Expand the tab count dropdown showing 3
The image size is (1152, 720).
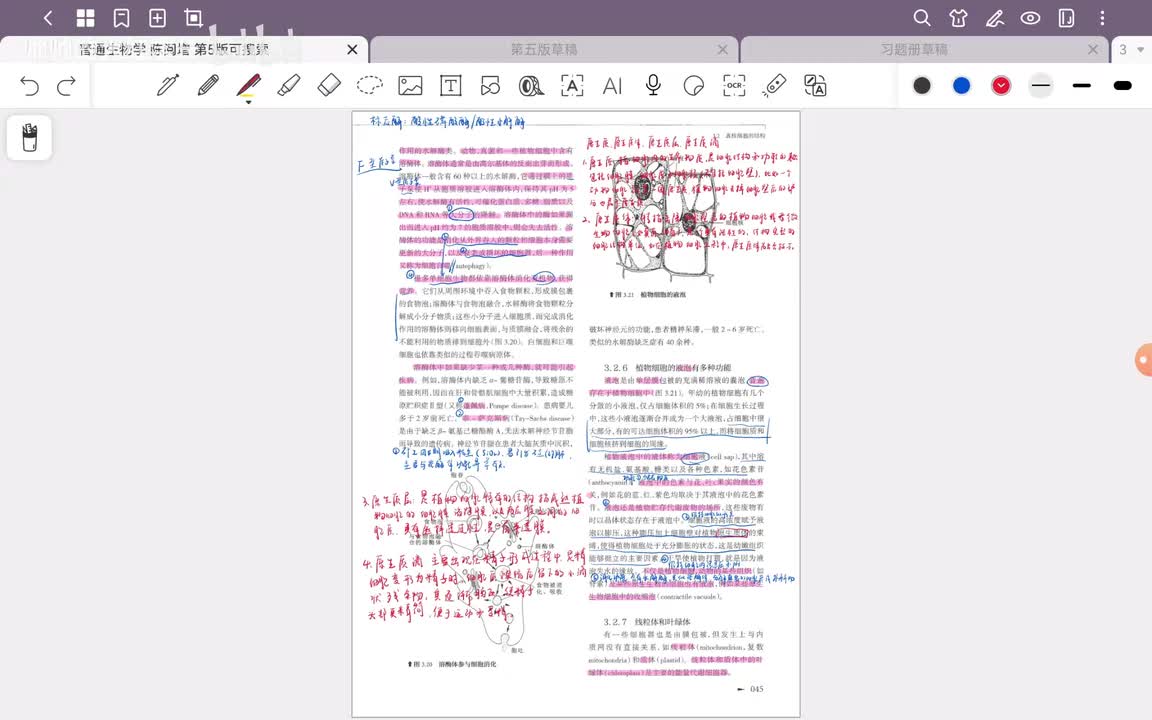click(1131, 49)
